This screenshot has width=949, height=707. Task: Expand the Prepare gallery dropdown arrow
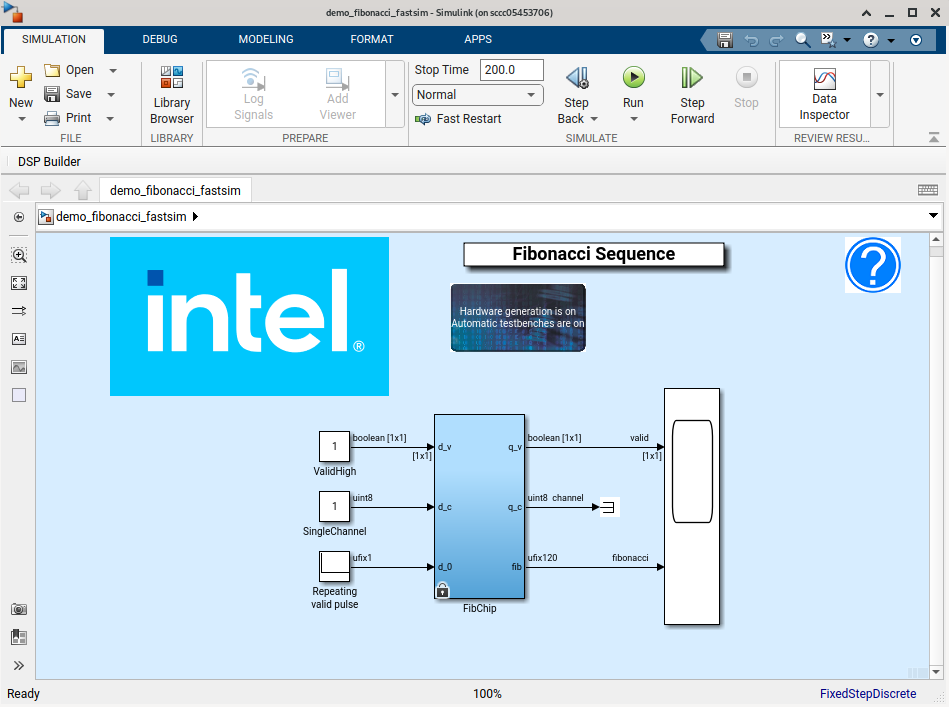coord(395,95)
